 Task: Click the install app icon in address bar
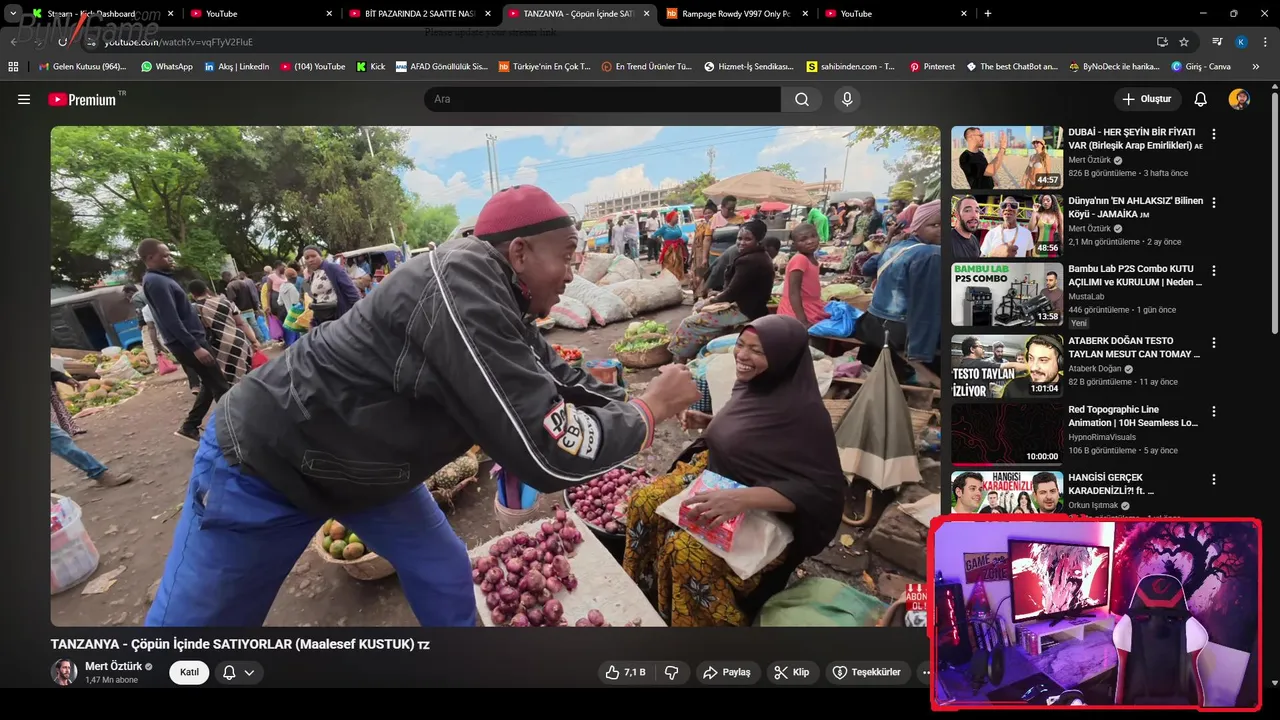tap(1162, 42)
